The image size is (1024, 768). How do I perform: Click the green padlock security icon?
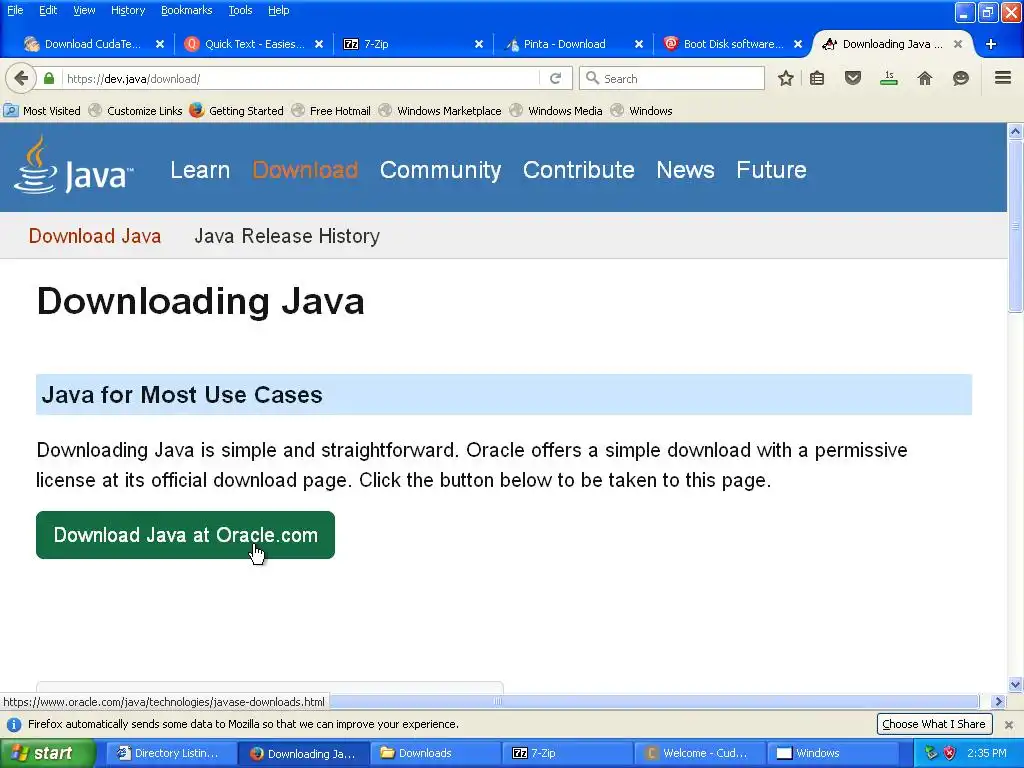click(49, 78)
